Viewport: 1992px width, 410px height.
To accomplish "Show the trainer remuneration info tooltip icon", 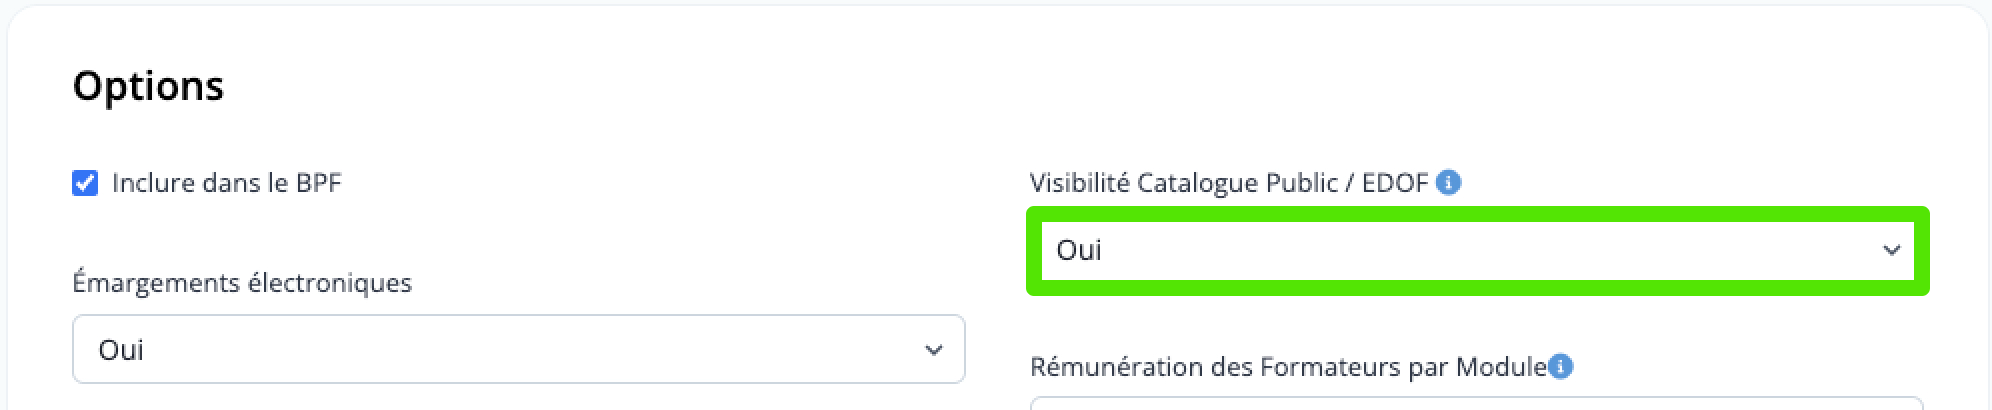I will [1561, 367].
